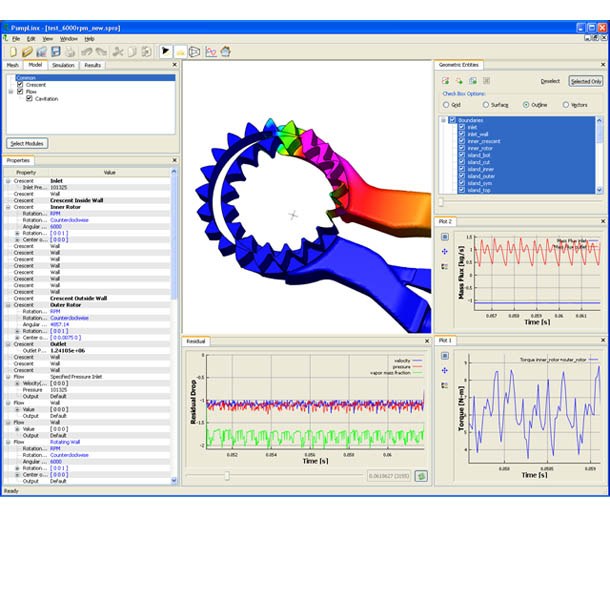Viewport: 610px width, 600px height.
Task: Click the yellow icon next to Run arrow
Action: pos(180,52)
